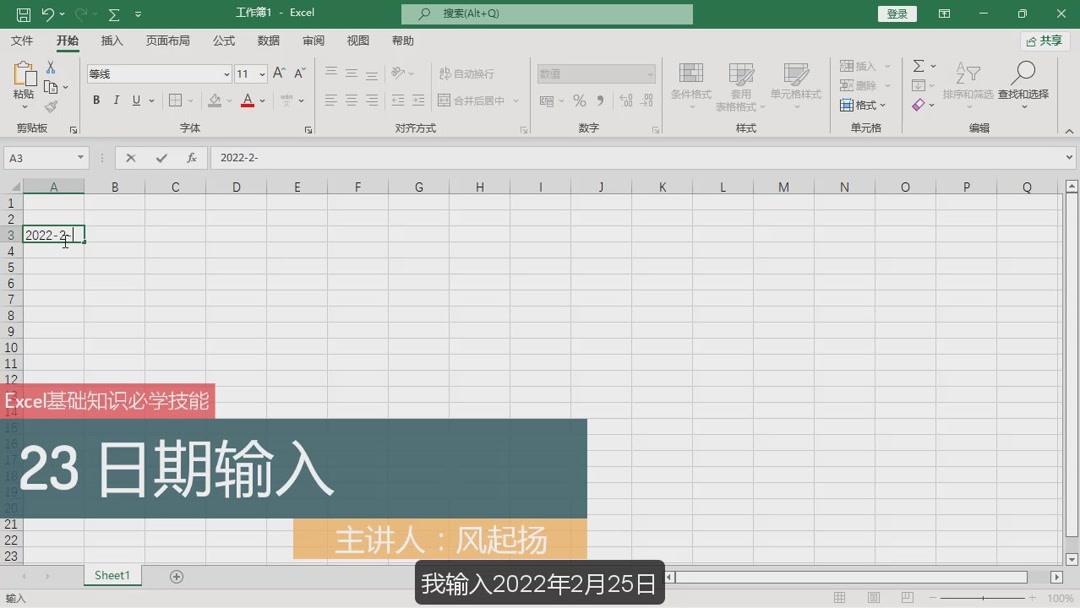Viewport: 1080px width, 608px height.
Task: Open the 数据 ribbon tab
Action: [267, 41]
